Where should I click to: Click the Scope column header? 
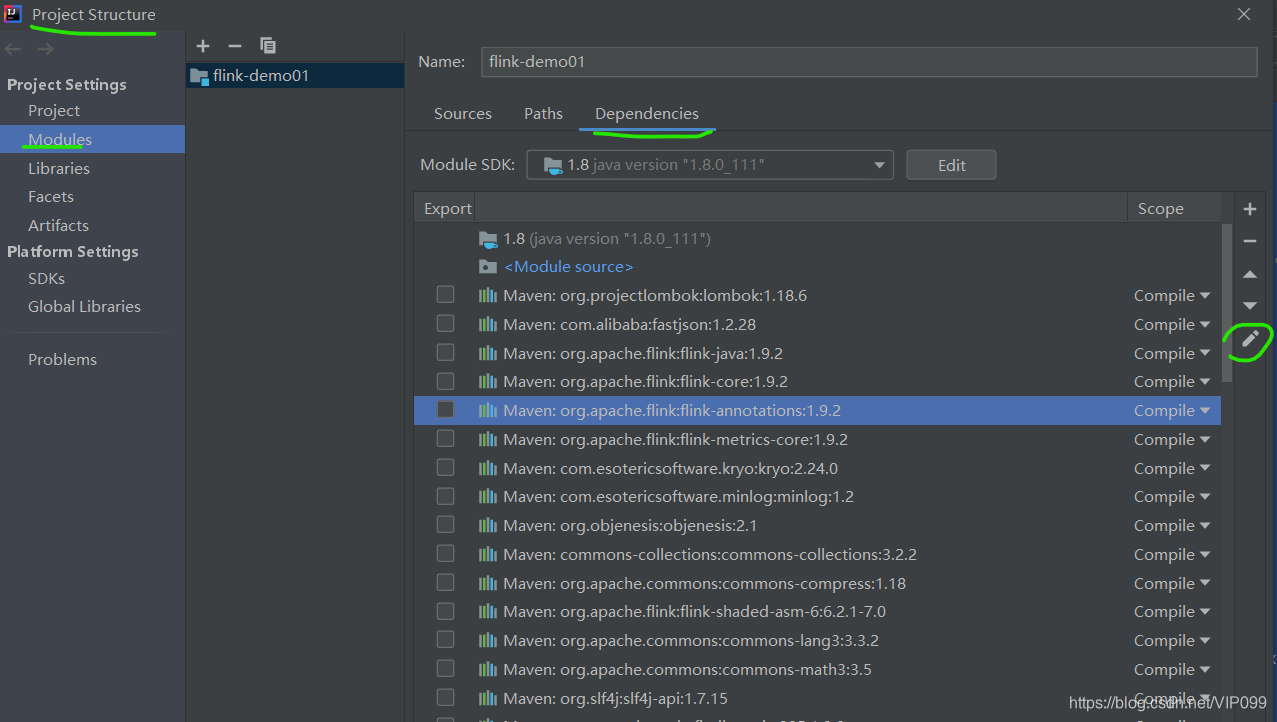(x=1174, y=208)
